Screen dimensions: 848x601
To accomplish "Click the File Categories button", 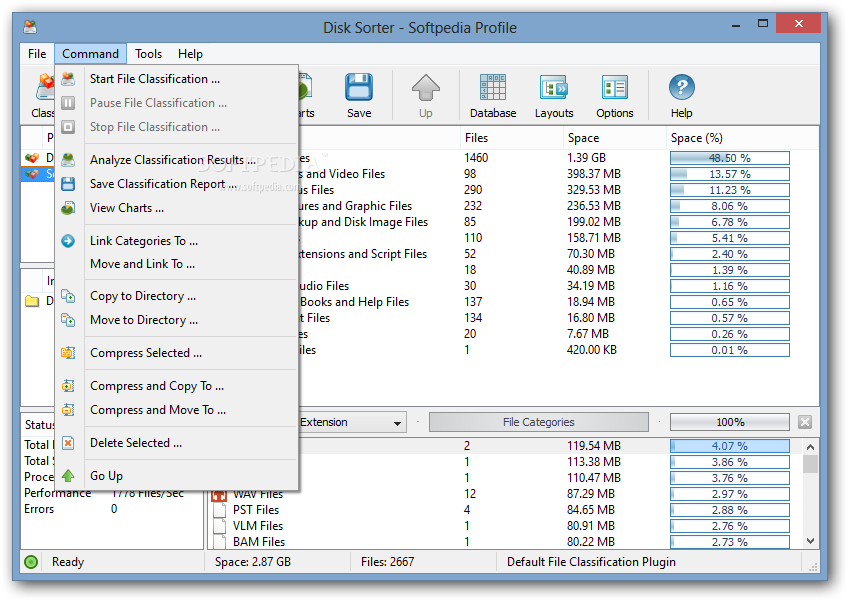I will (539, 422).
